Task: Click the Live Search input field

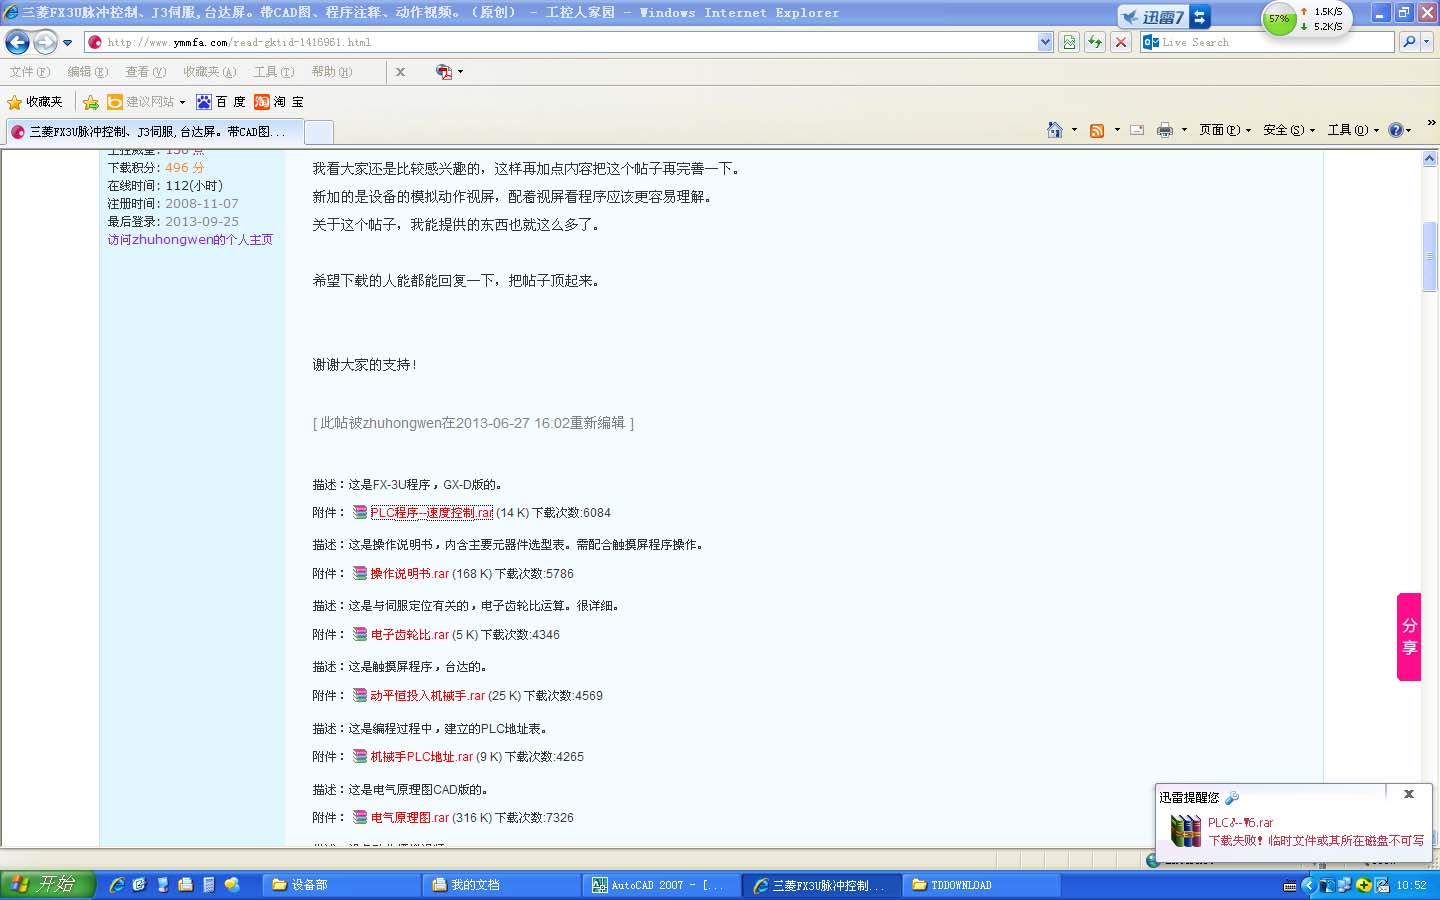Action: click(x=1270, y=42)
